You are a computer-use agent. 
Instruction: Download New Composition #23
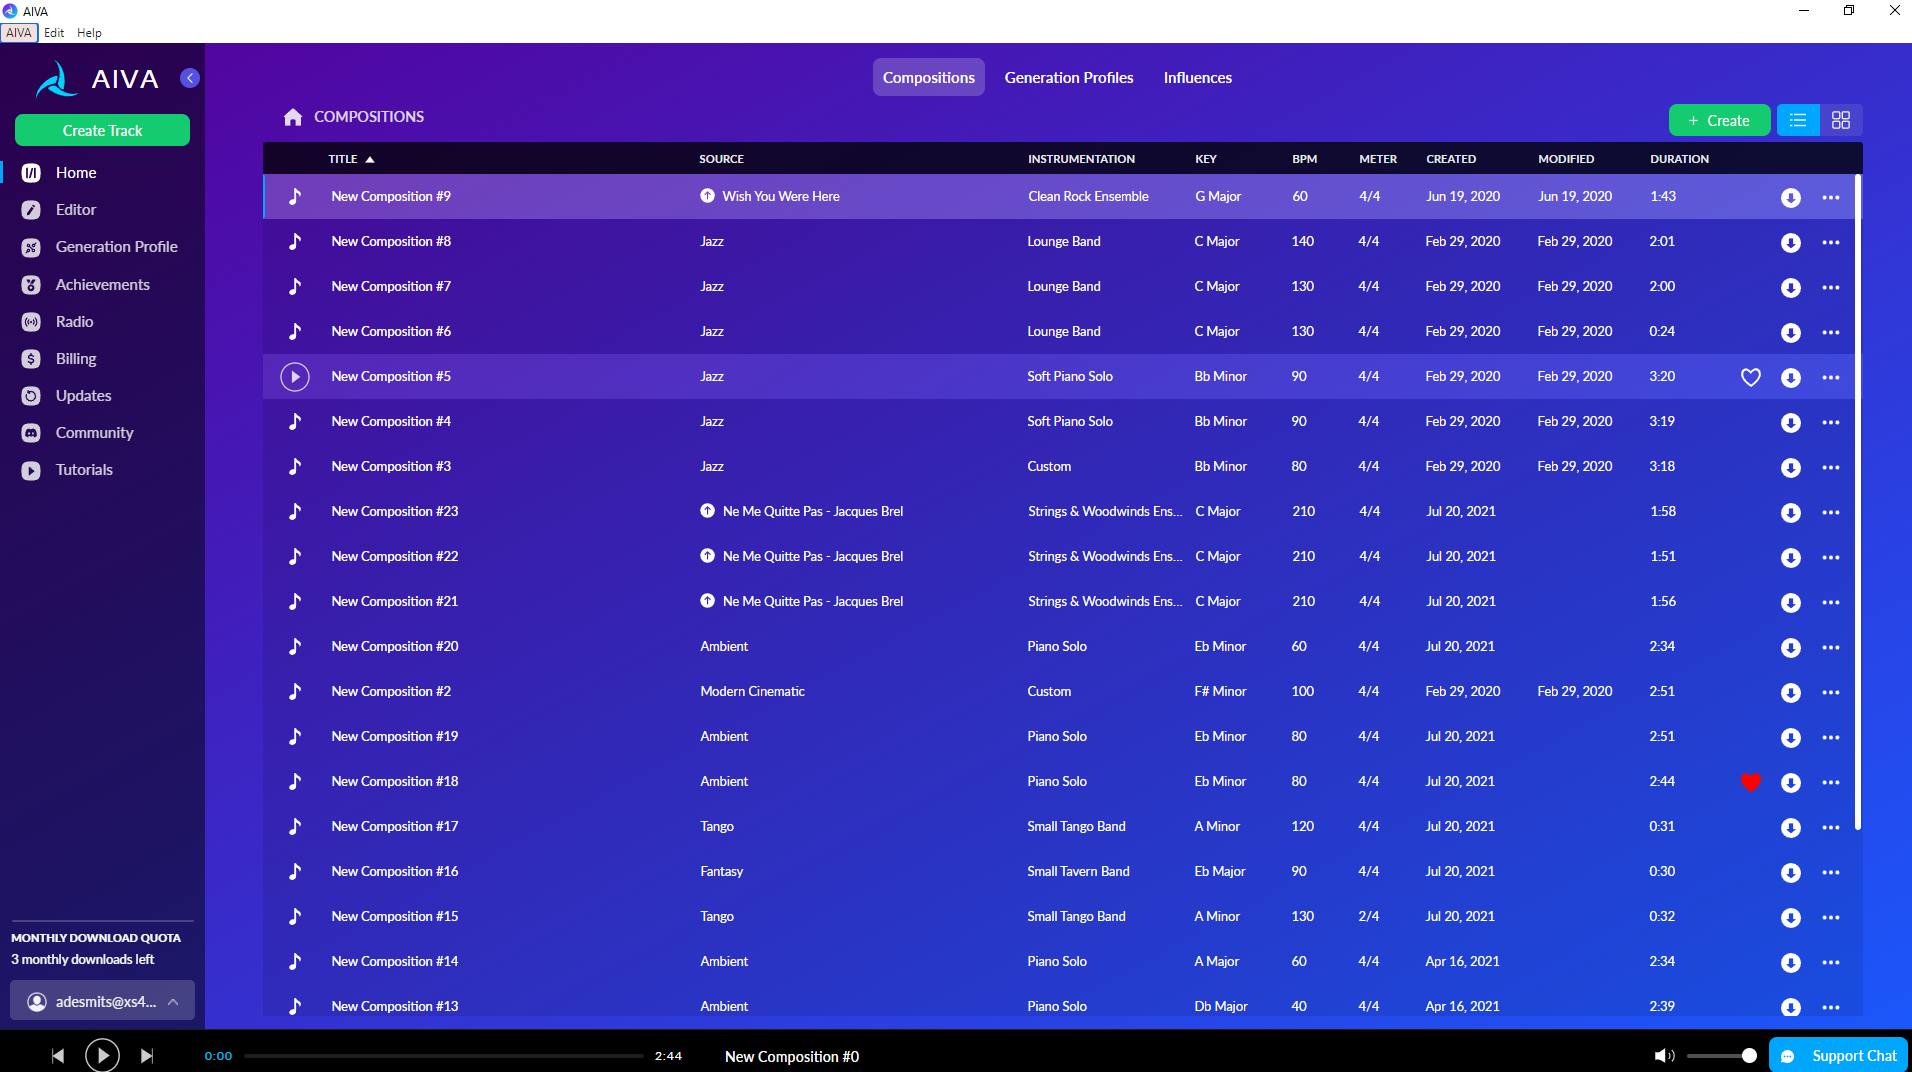1791,513
